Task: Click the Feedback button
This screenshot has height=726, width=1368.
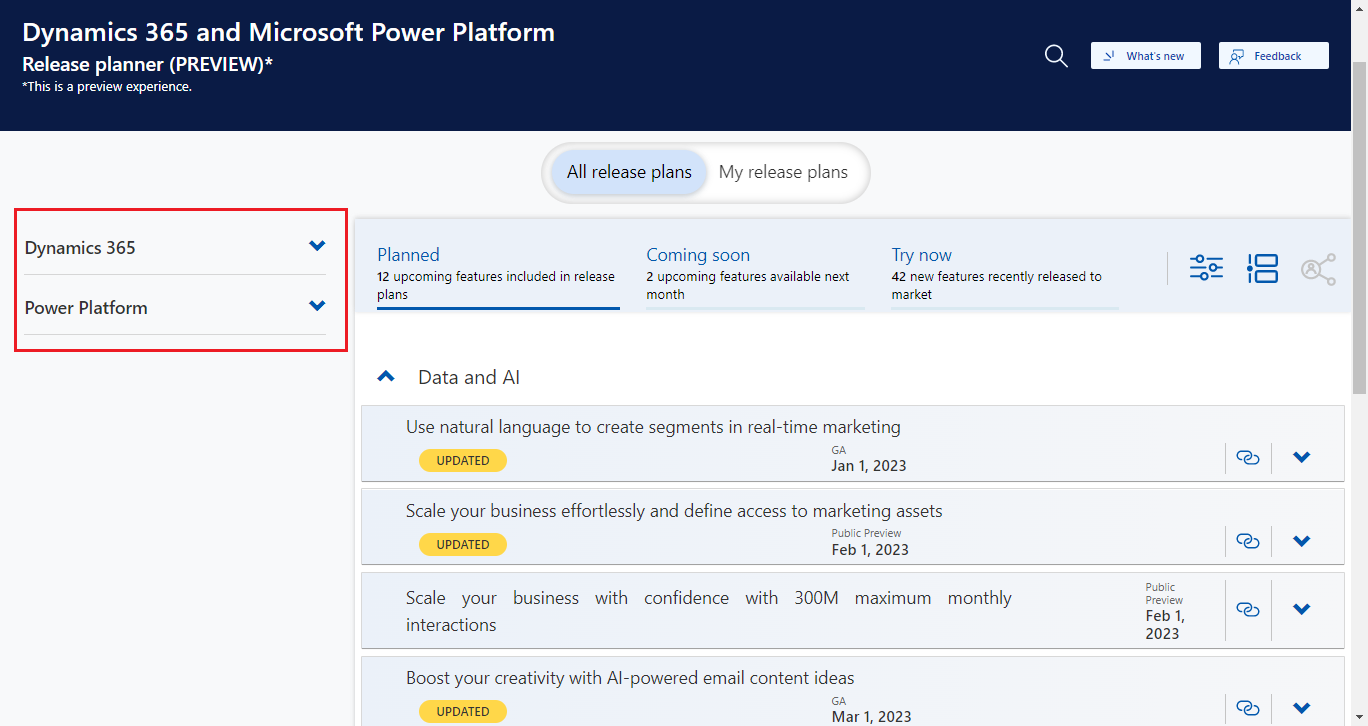Action: click(1273, 55)
